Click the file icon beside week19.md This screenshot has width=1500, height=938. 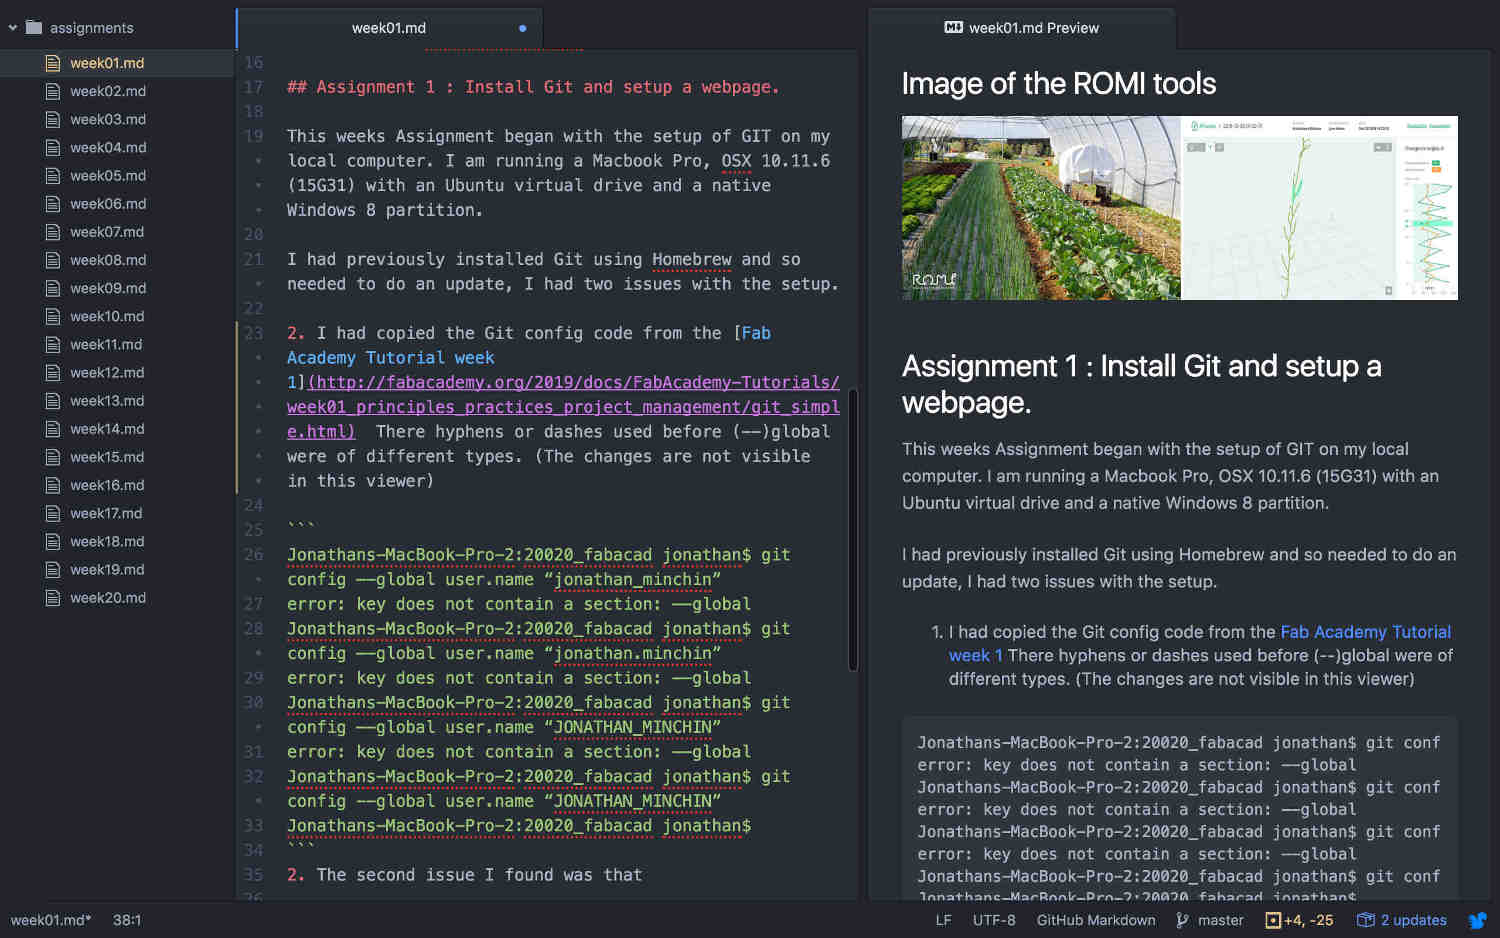(53, 569)
